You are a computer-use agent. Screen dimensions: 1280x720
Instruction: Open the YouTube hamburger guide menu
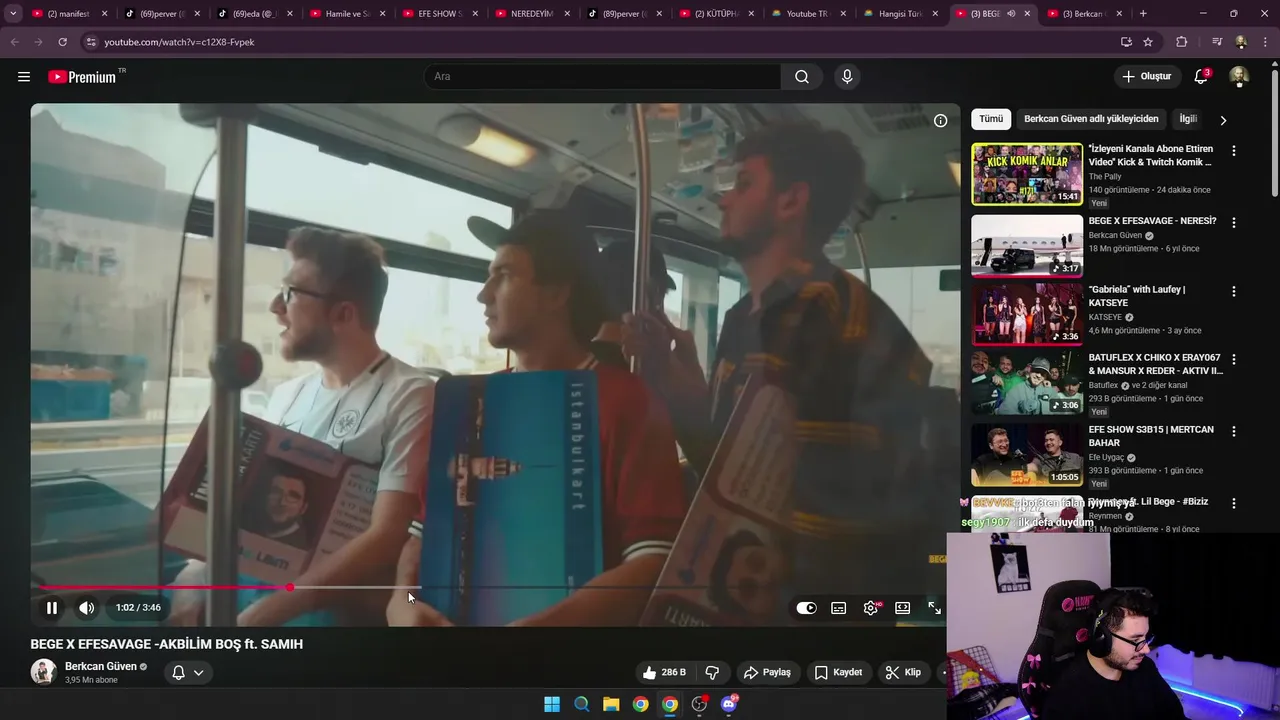click(24, 76)
